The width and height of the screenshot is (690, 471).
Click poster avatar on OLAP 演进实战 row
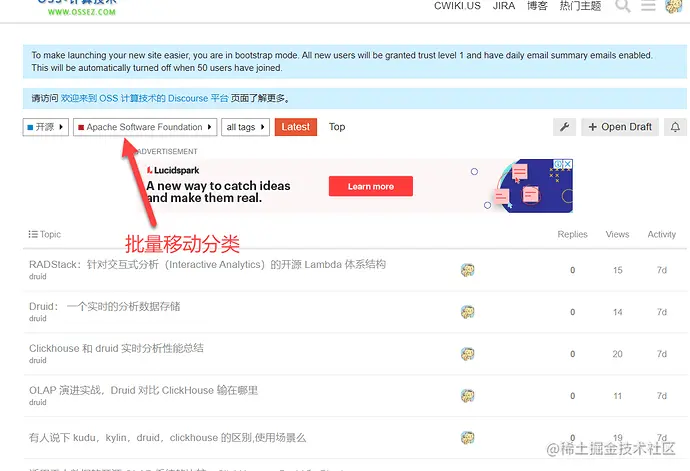click(x=467, y=395)
